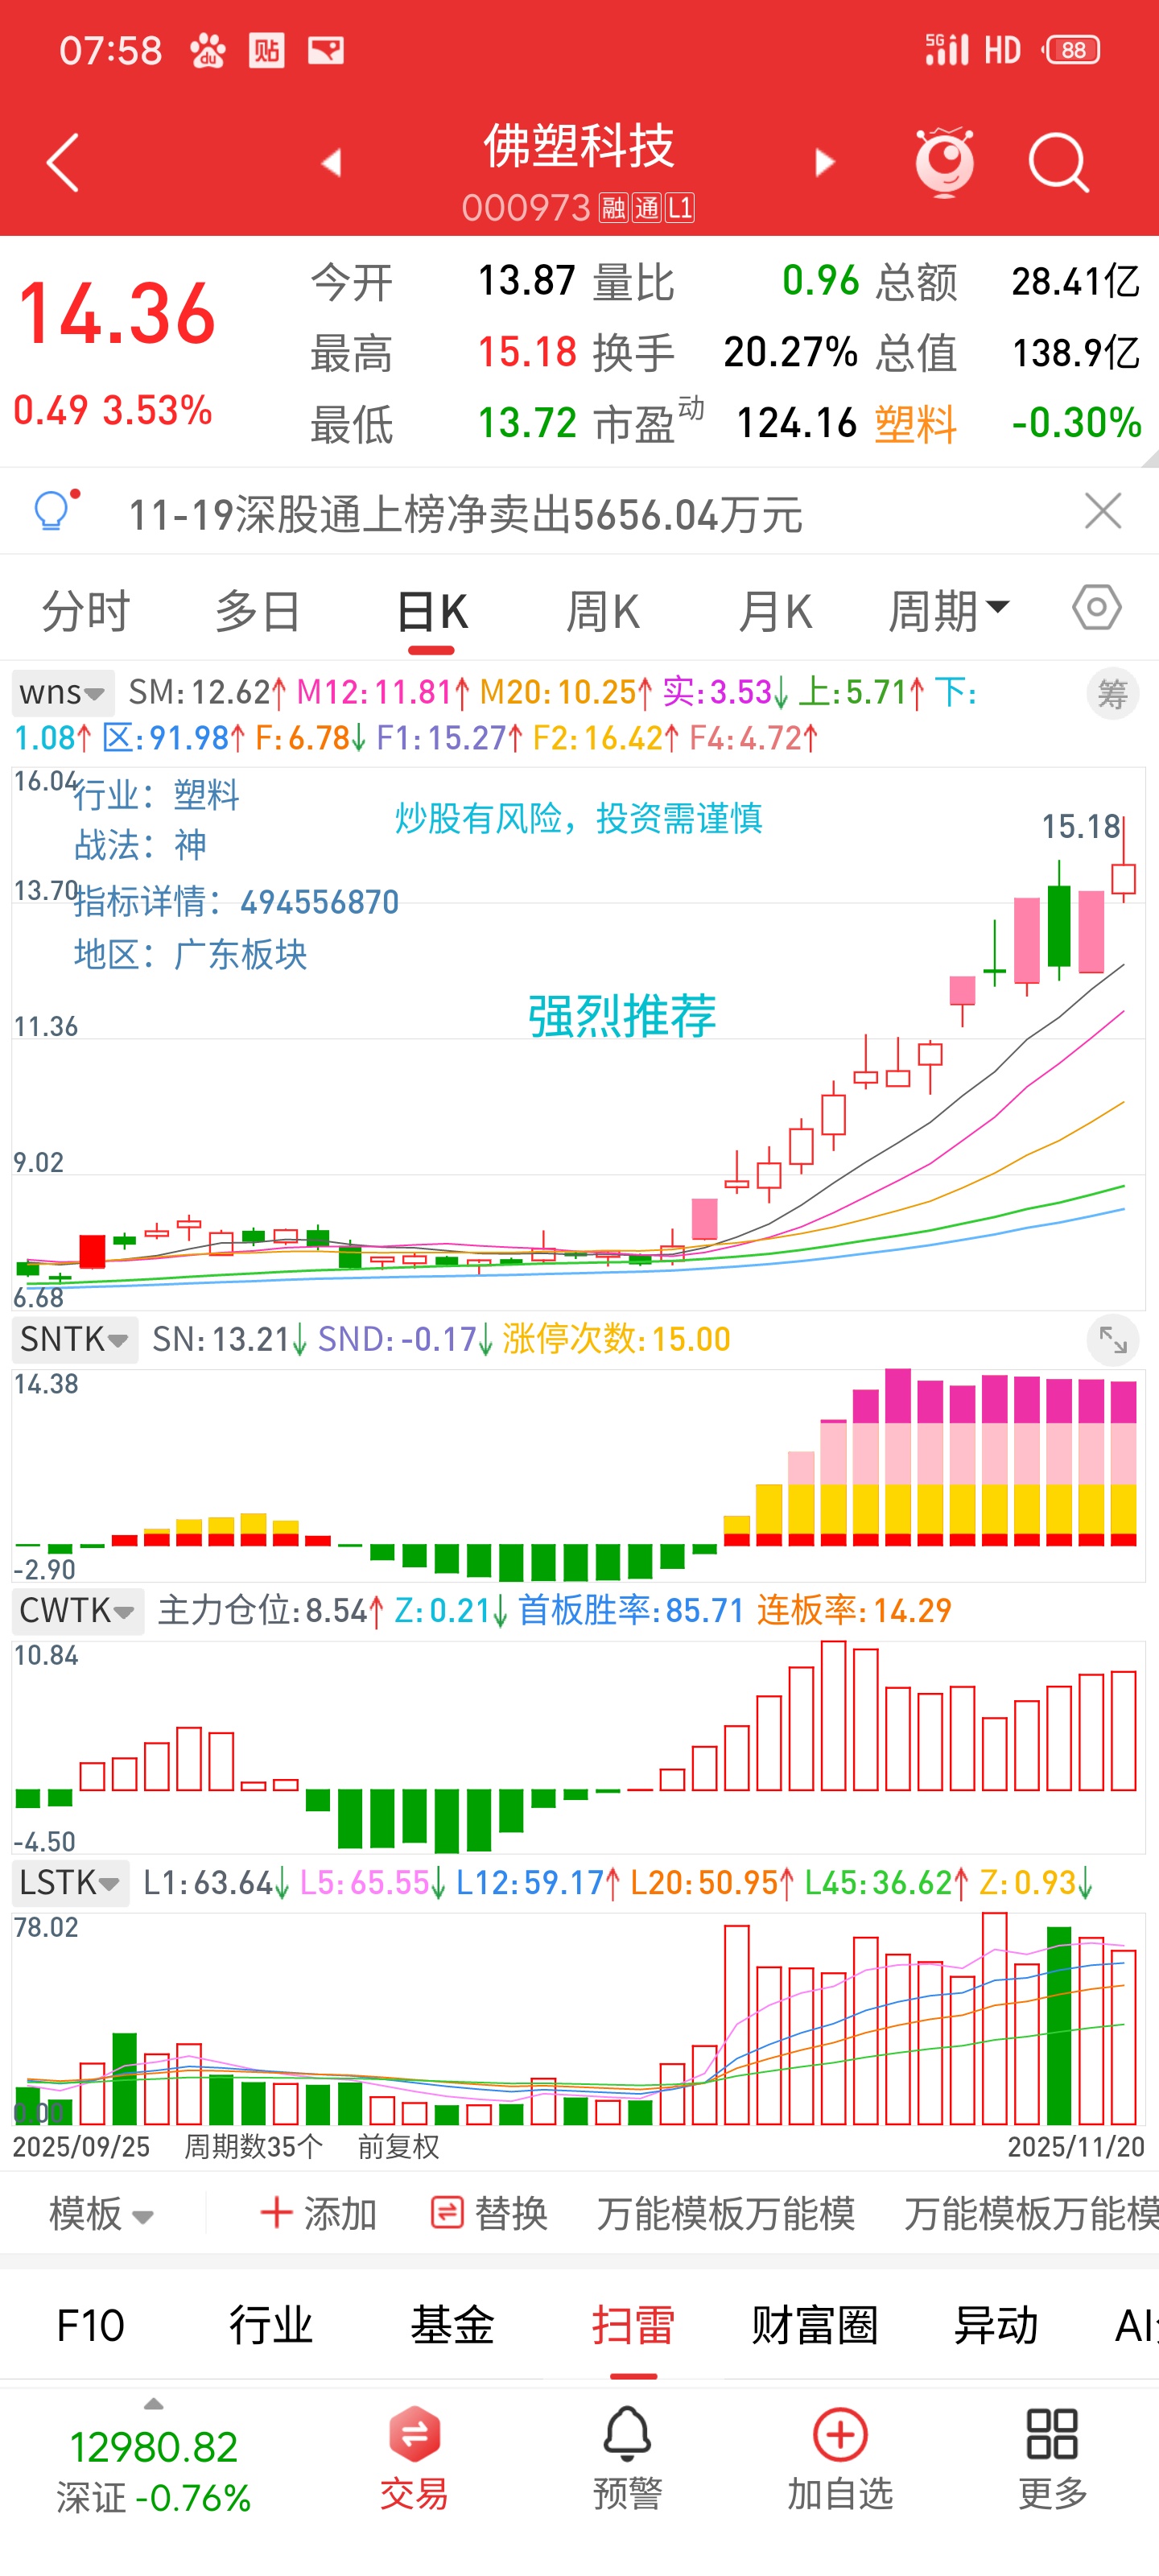This screenshot has width=1159, height=2576.
Task: Switch to 周K chart tab
Action: tap(603, 611)
